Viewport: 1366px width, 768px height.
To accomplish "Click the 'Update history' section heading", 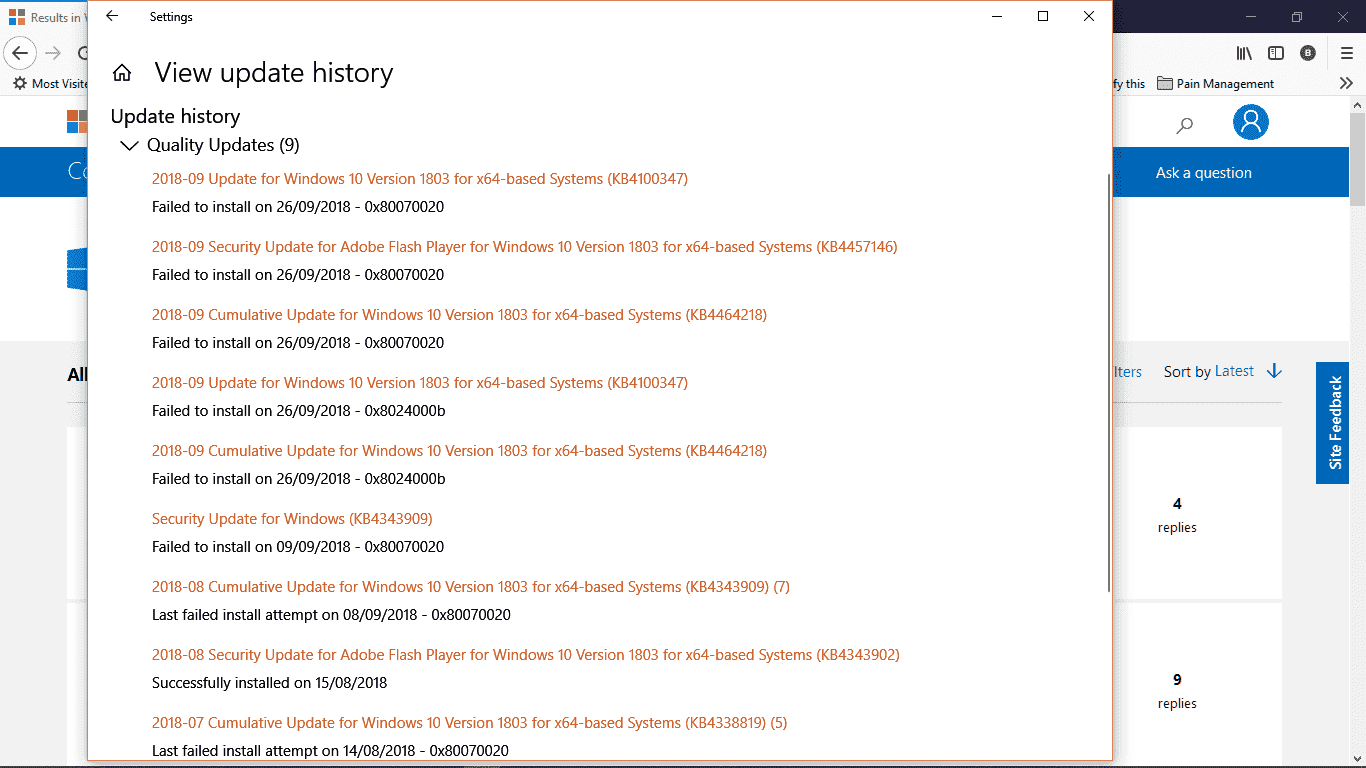I will [x=176, y=116].
